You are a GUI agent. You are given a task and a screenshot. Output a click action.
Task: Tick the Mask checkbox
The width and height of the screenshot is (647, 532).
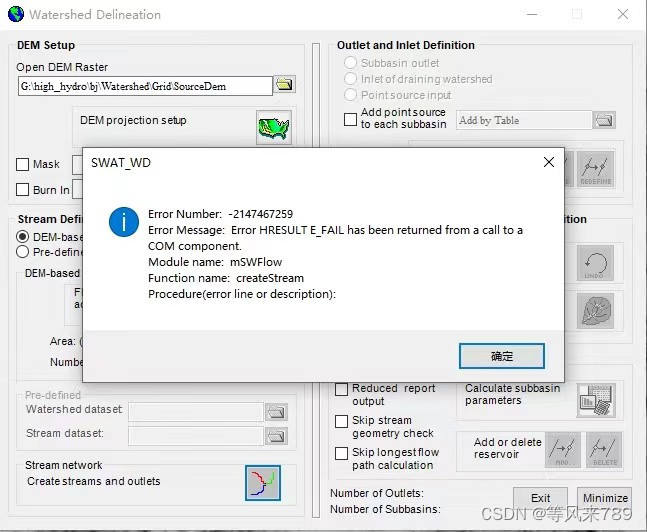[x=22, y=164]
